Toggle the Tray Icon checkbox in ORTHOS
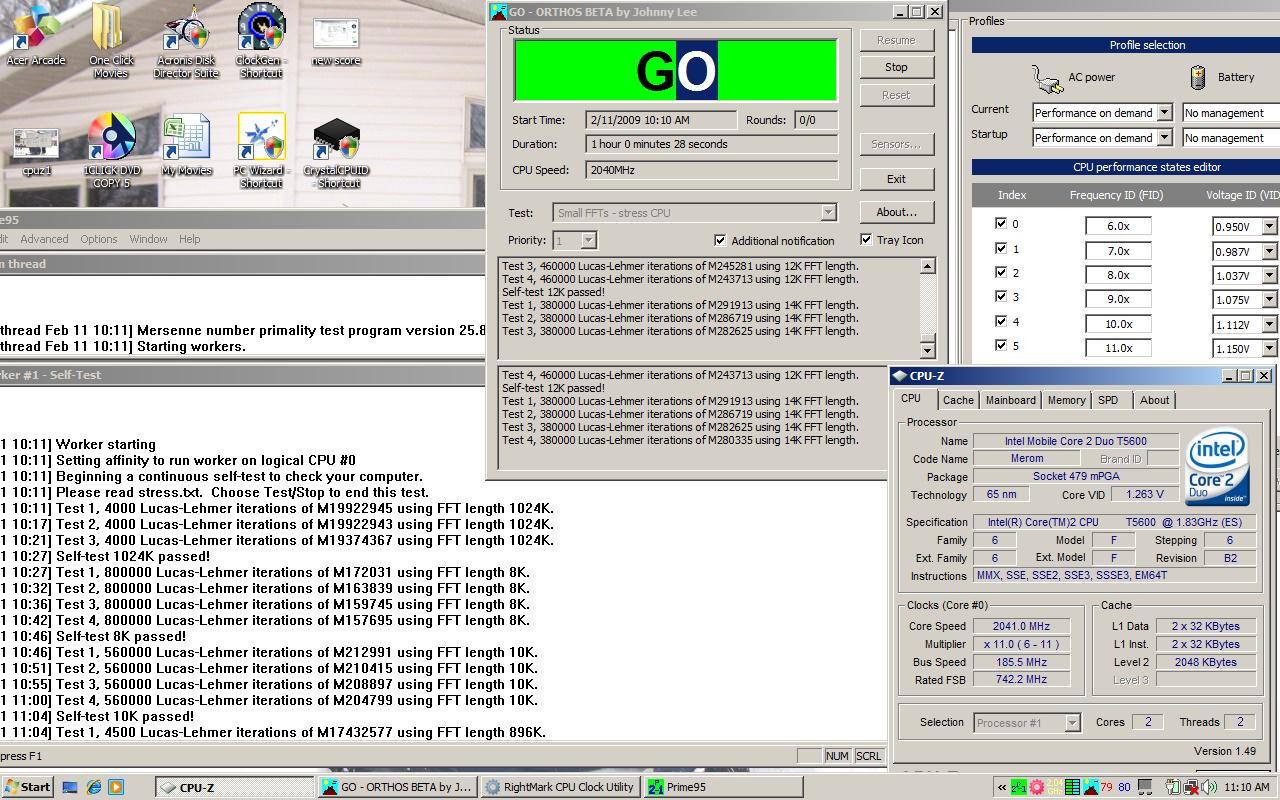 pyautogui.click(x=866, y=240)
